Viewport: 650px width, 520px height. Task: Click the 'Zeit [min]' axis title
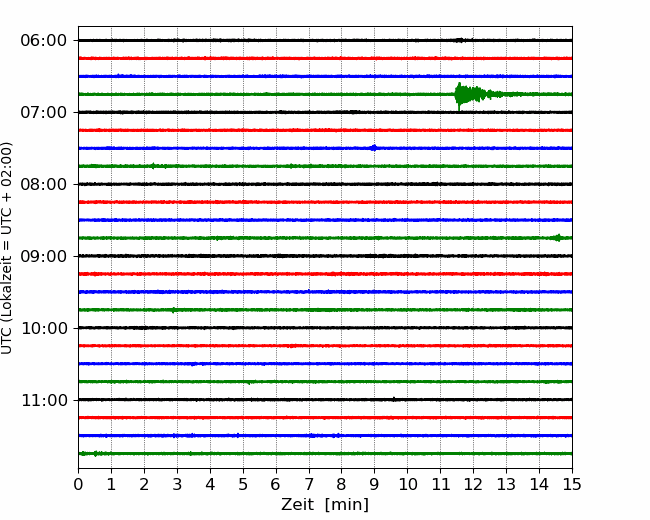tap(325, 505)
